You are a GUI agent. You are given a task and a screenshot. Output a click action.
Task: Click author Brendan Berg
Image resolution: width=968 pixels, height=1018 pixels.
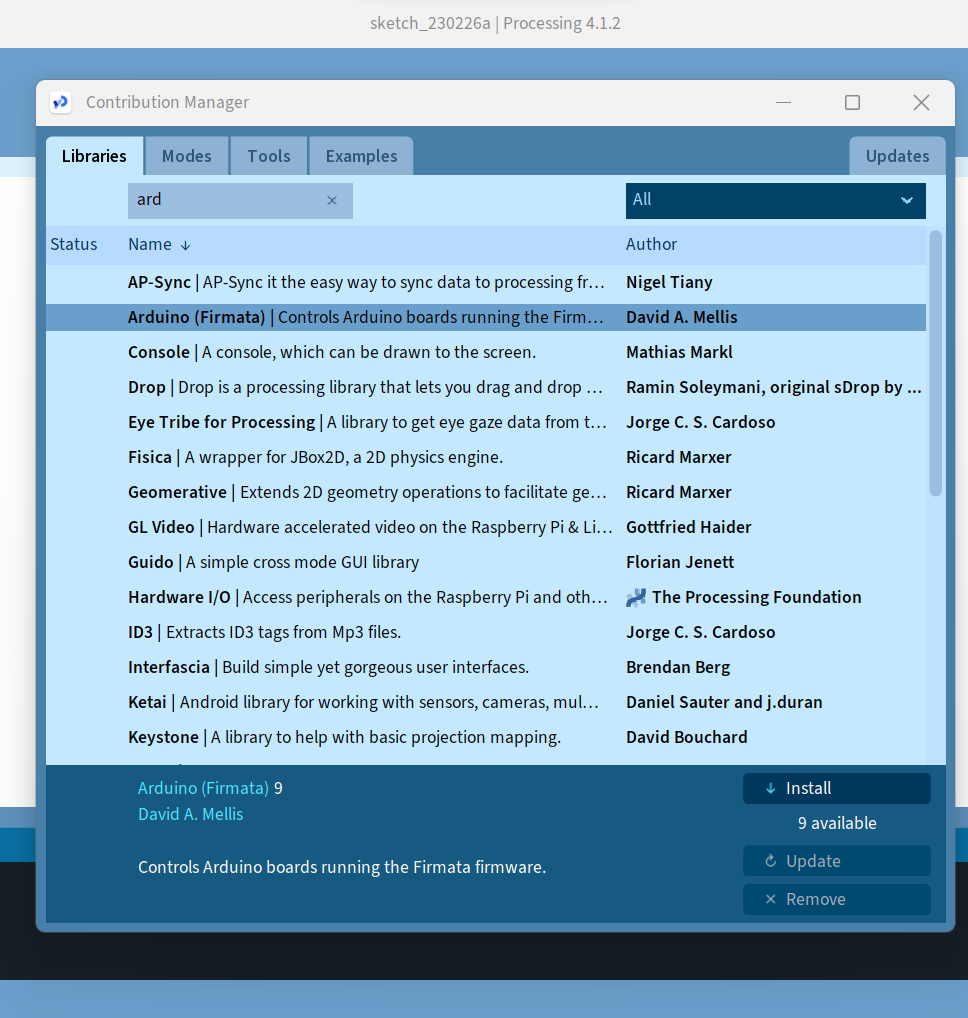678,668
